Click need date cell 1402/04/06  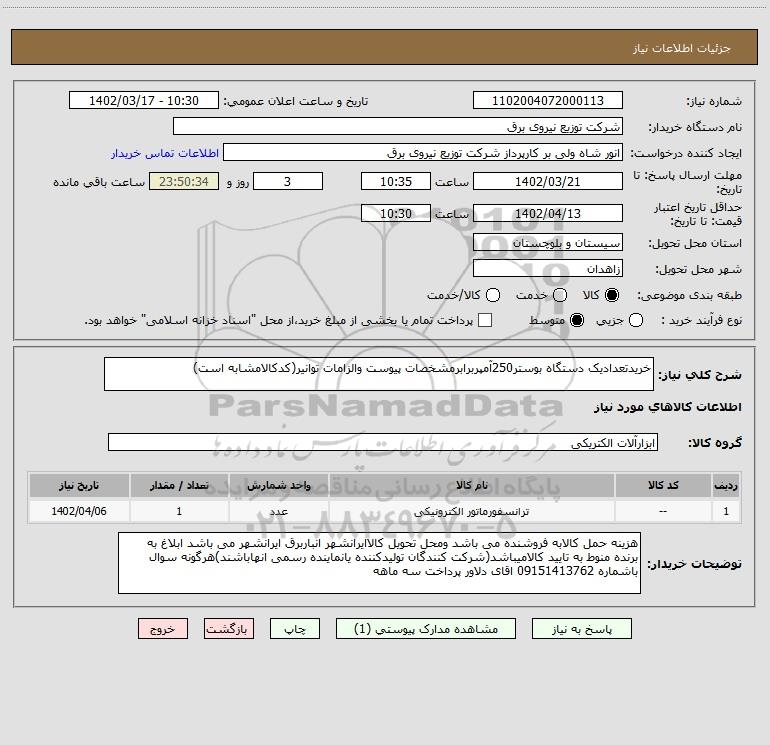click(79, 511)
